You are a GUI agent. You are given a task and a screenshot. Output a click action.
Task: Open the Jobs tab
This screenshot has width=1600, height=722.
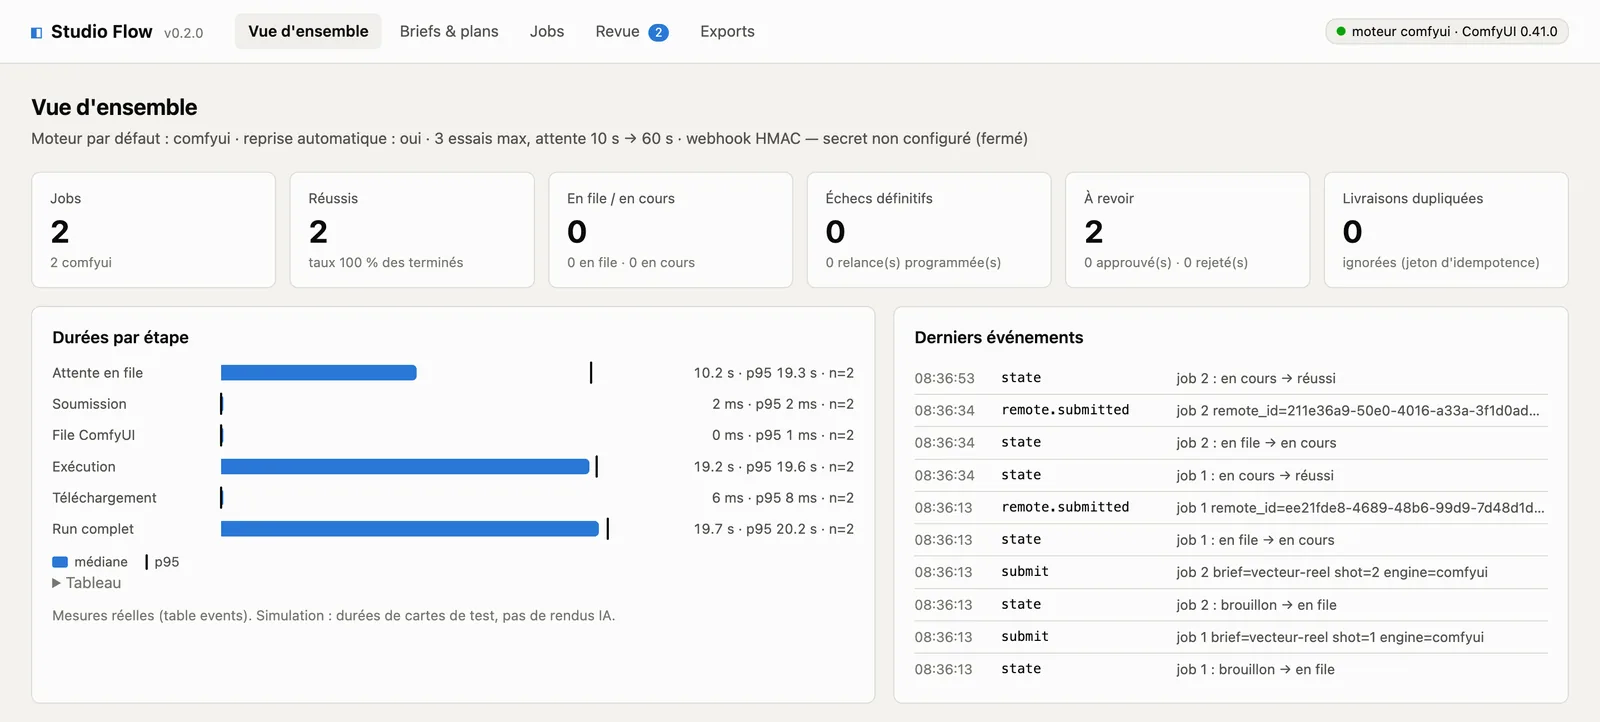point(547,32)
